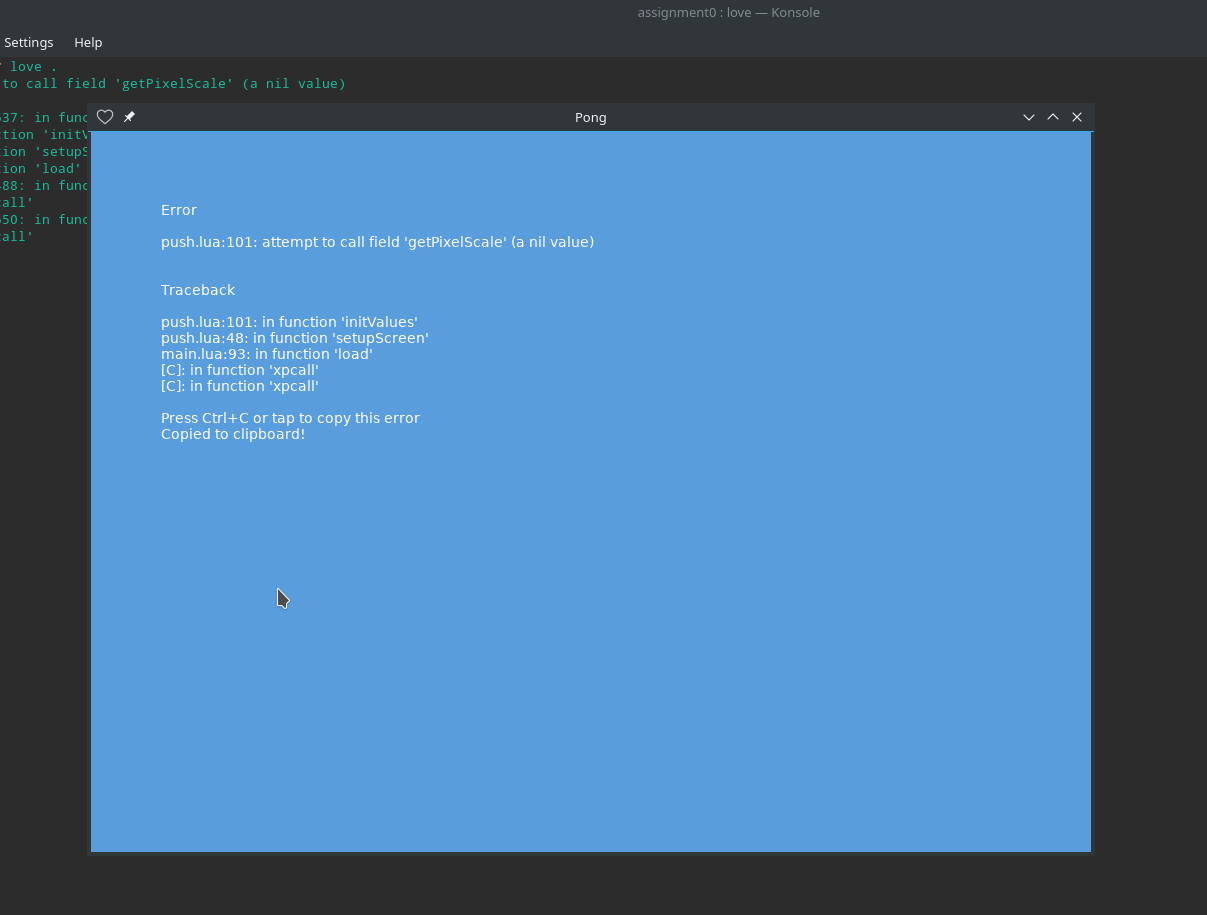1207x915 pixels.
Task: Click the traceback line mentioning 'initValues'
Action: [x=289, y=322]
